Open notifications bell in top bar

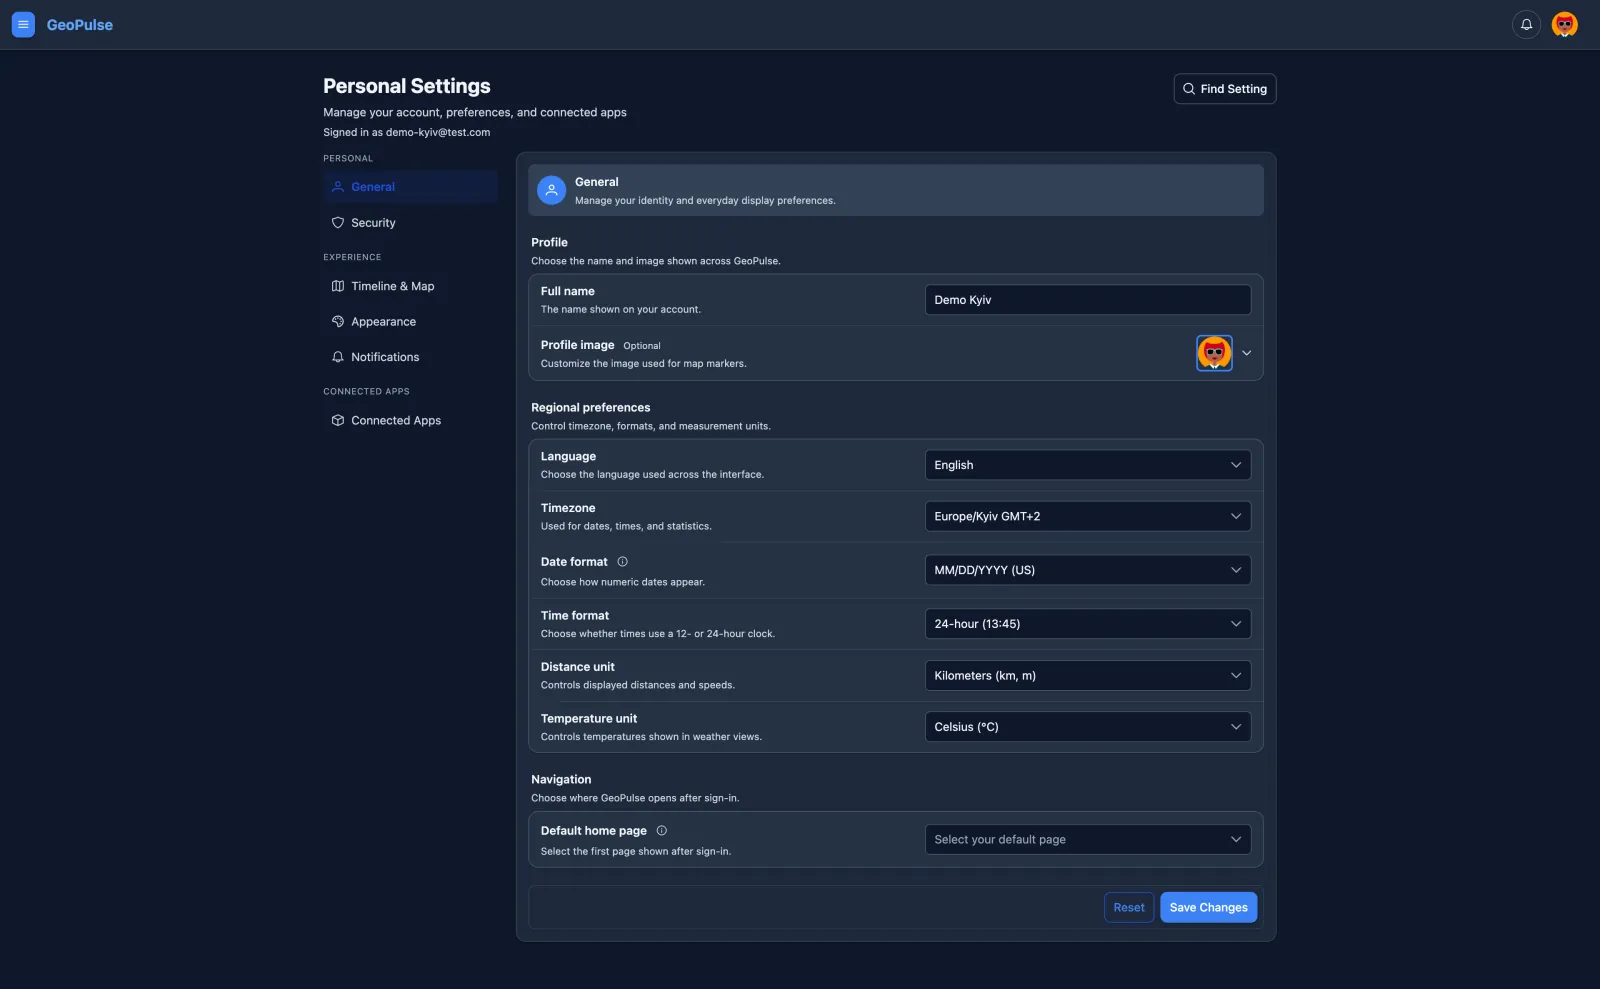click(1526, 25)
